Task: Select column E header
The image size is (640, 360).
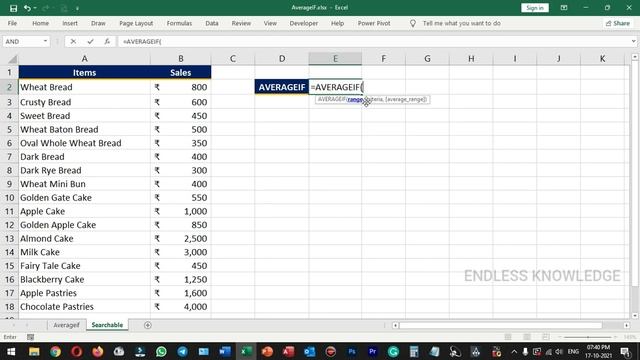Action: tap(335, 59)
